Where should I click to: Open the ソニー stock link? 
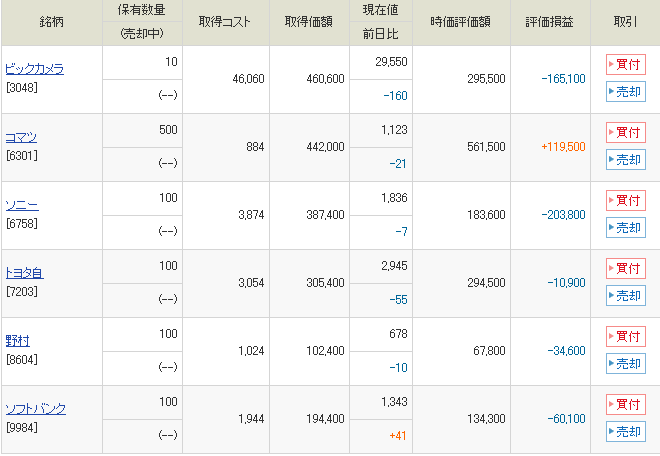(22, 205)
